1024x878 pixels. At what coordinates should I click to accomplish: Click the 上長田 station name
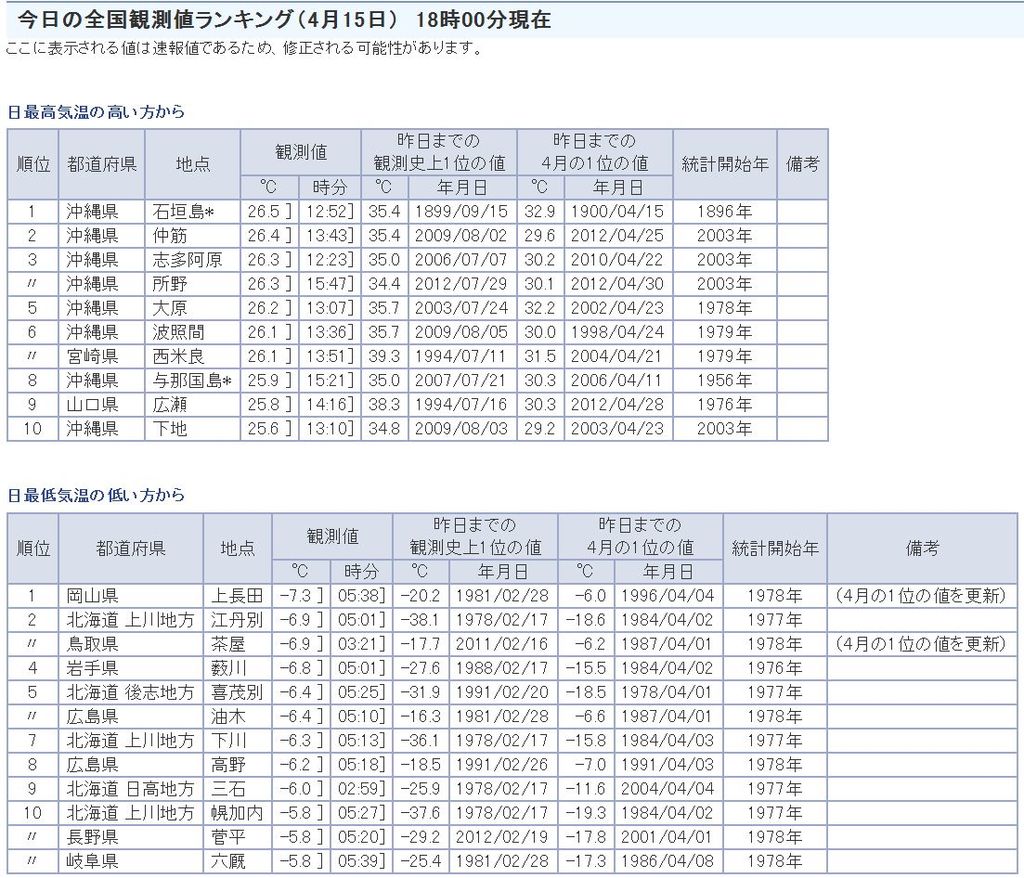237,596
